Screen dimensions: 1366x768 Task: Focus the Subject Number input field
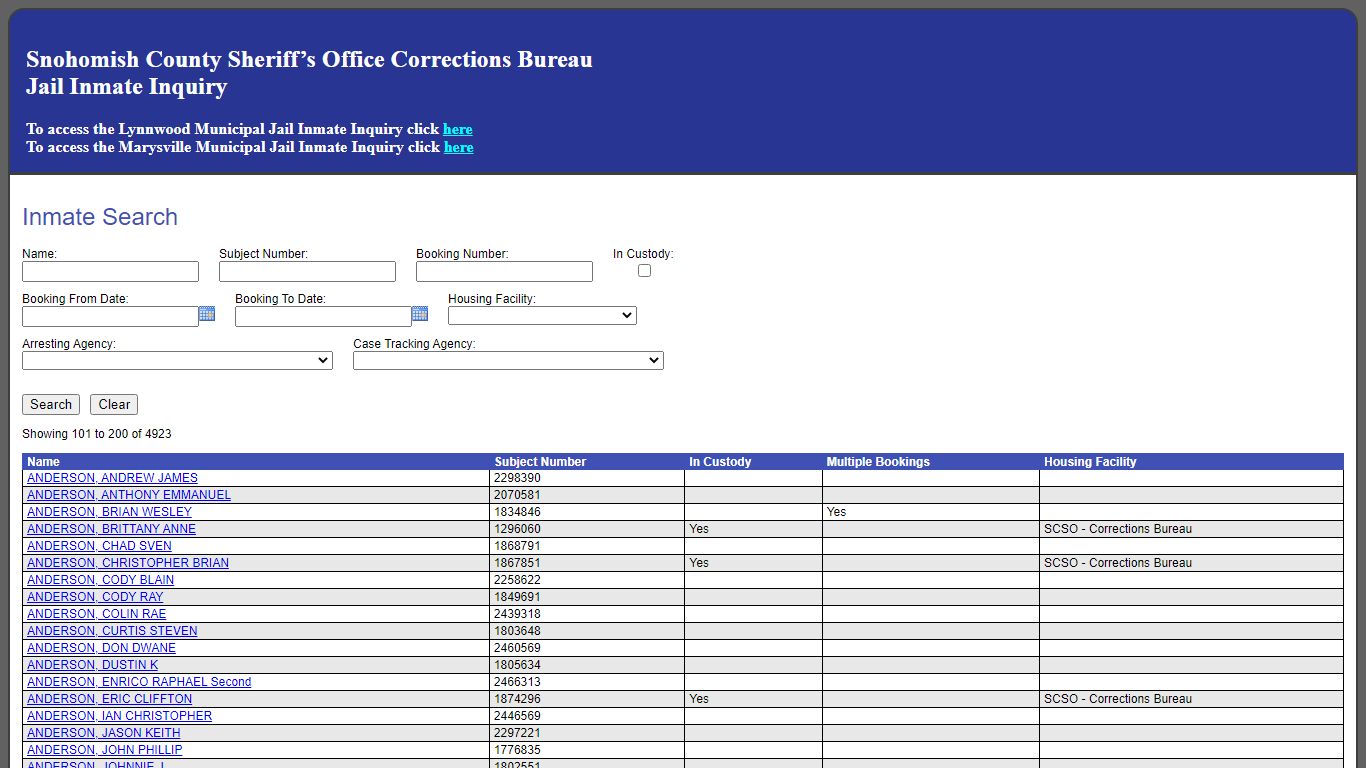click(307, 272)
